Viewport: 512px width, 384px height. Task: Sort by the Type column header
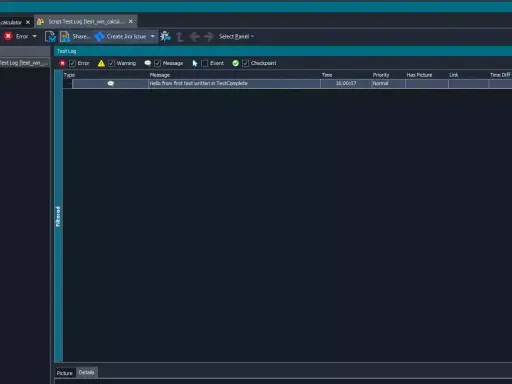click(105, 75)
